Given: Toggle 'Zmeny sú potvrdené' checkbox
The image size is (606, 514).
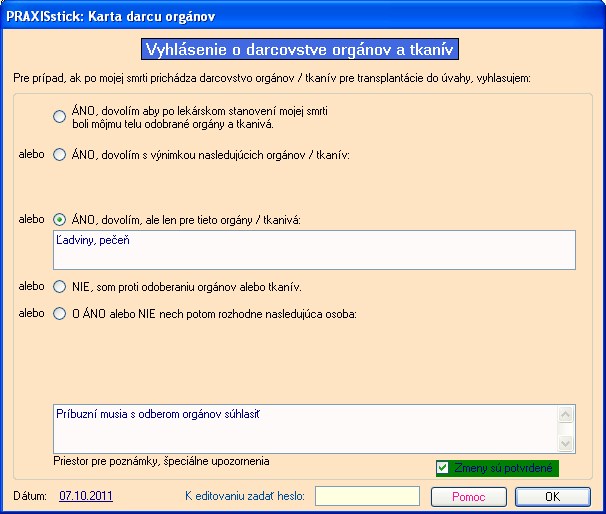Looking at the screenshot, I should (443, 468).
